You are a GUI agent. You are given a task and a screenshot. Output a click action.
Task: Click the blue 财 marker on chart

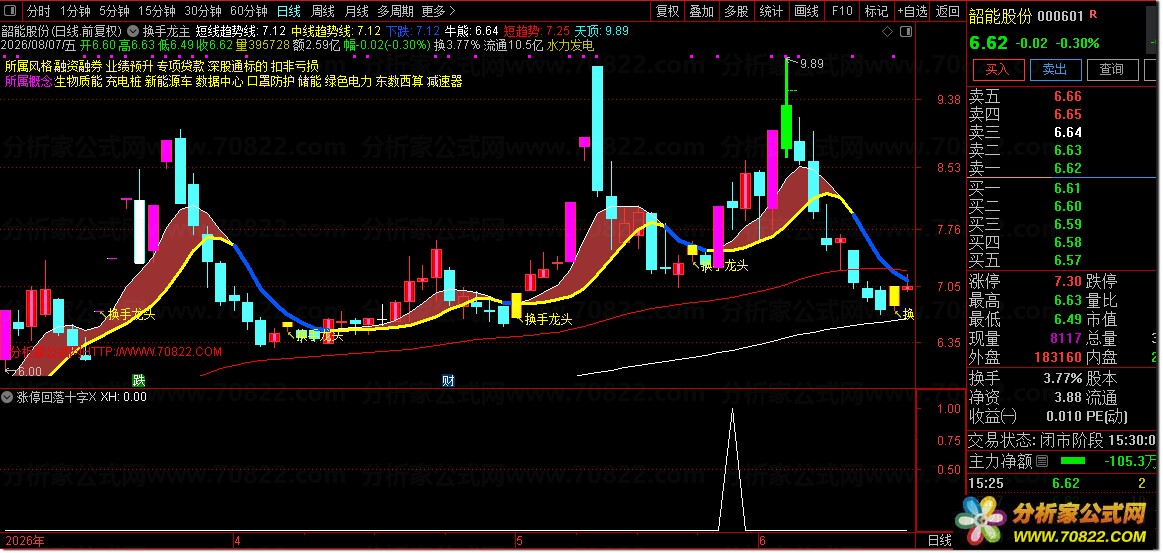pos(448,380)
